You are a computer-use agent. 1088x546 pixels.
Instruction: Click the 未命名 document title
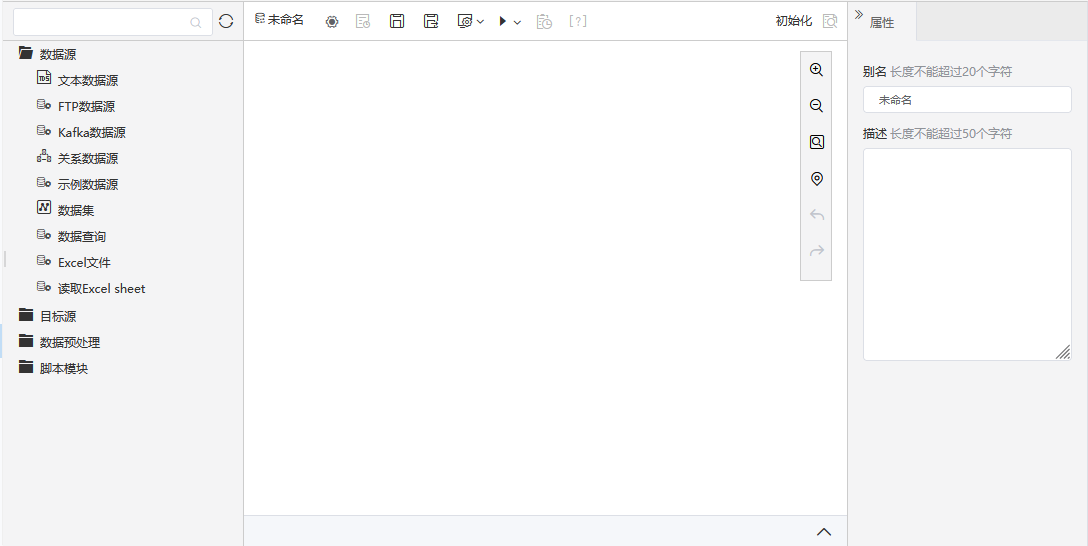point(286,20)
